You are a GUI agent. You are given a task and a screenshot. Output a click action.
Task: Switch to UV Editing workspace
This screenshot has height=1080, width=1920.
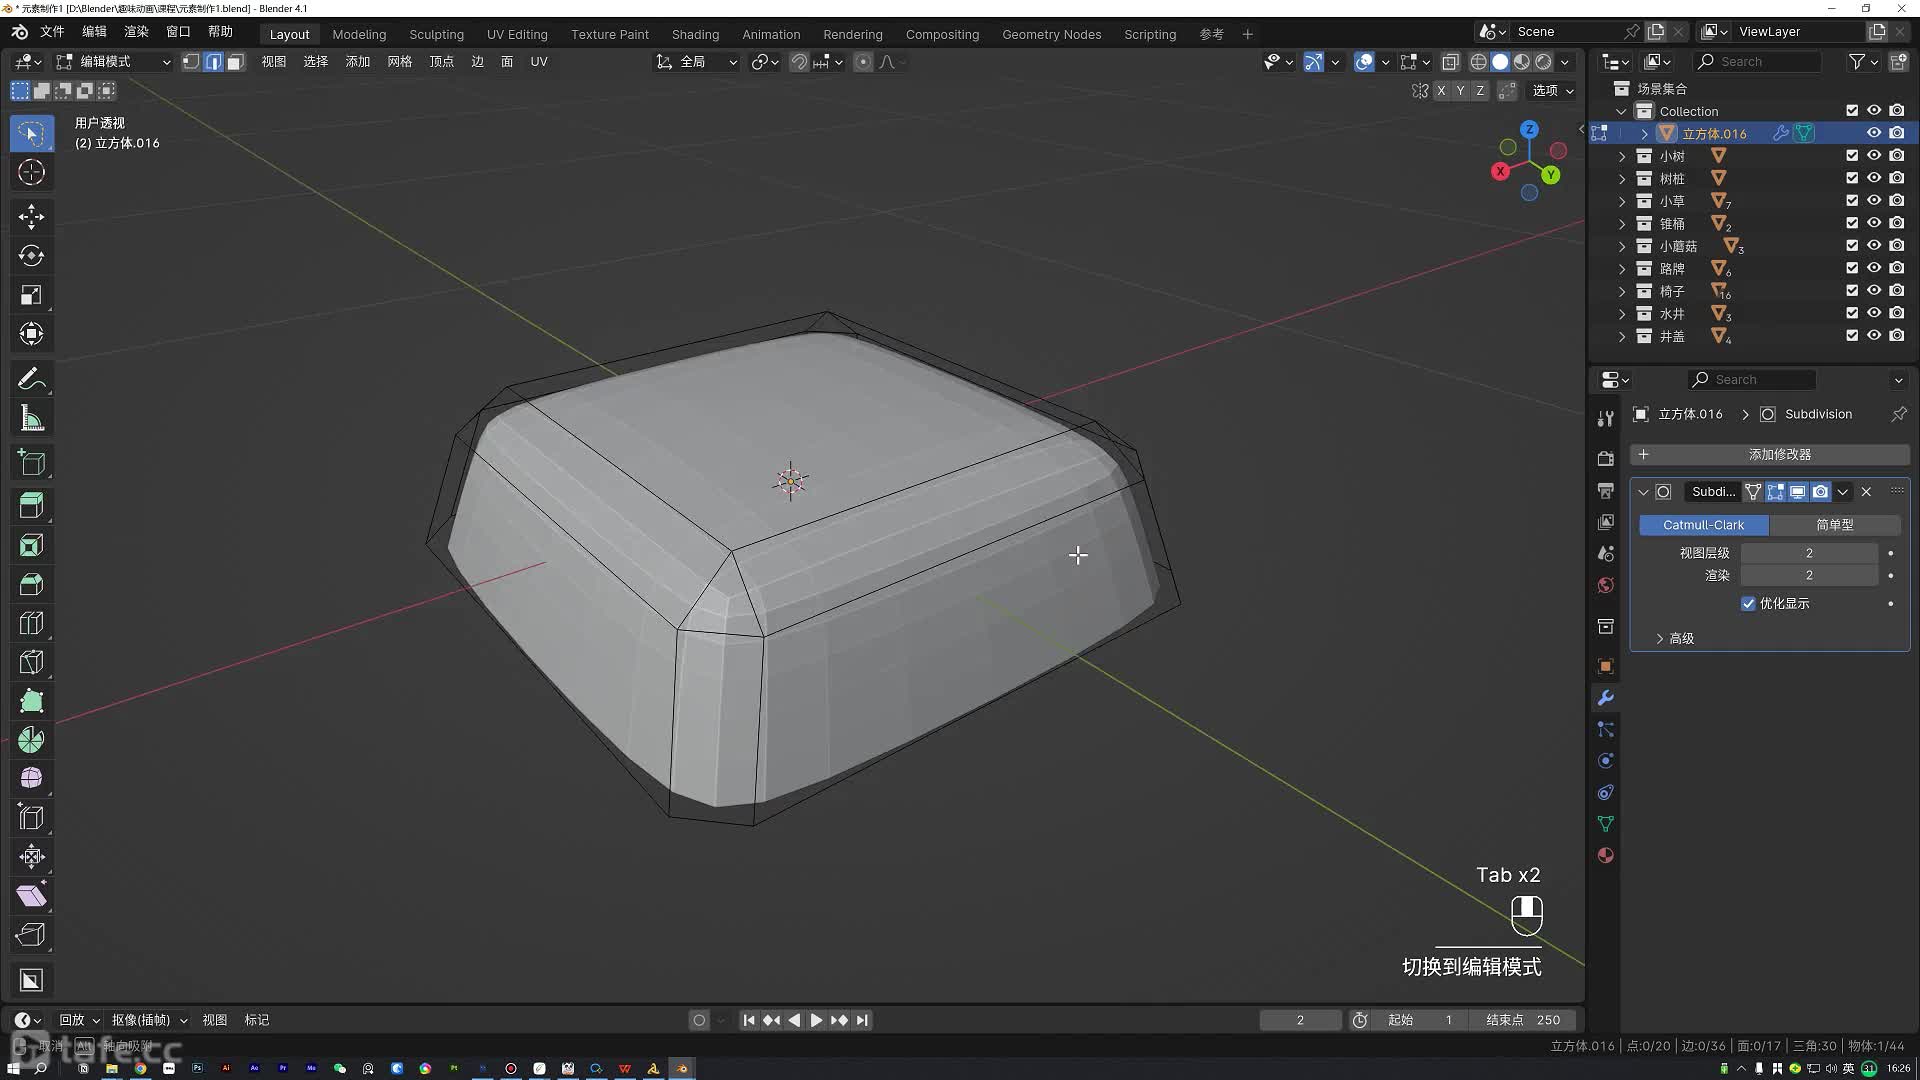[517, 34]
